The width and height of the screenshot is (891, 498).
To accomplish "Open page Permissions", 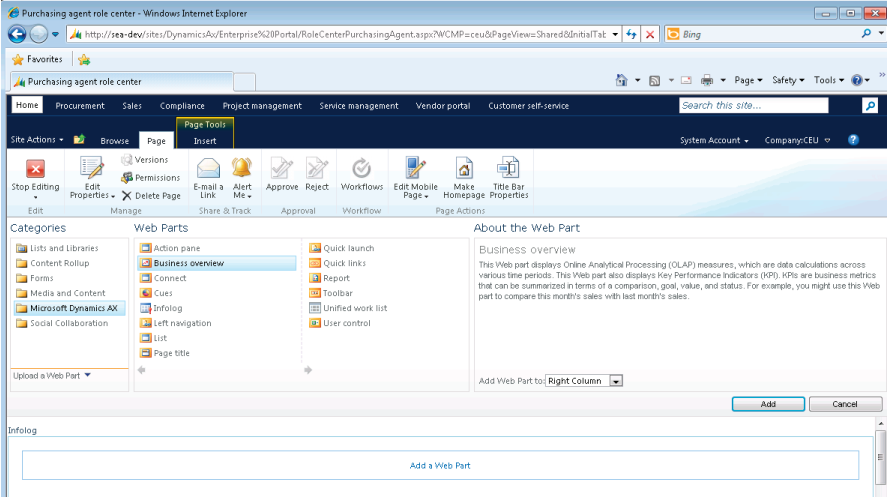I will 151,178.
